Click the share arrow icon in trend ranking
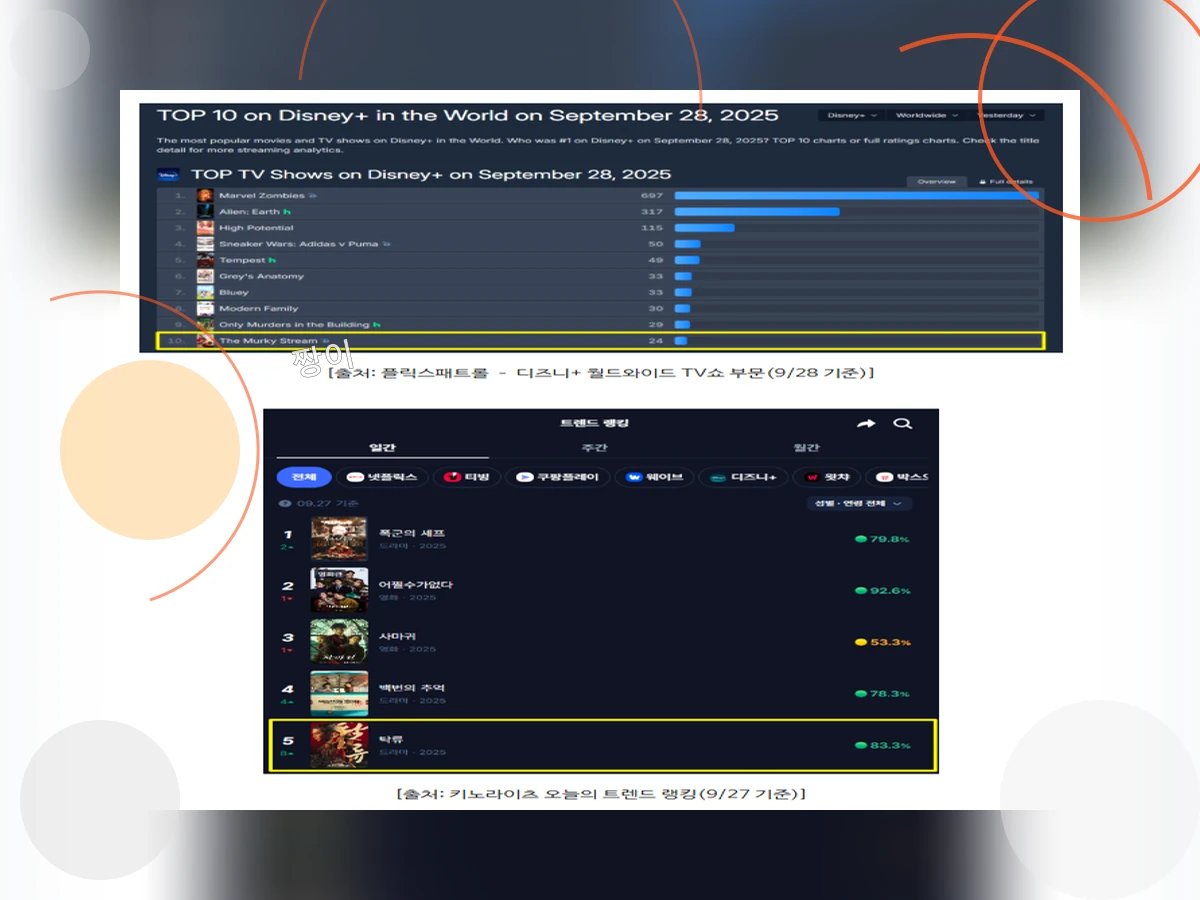 [866, 424]
